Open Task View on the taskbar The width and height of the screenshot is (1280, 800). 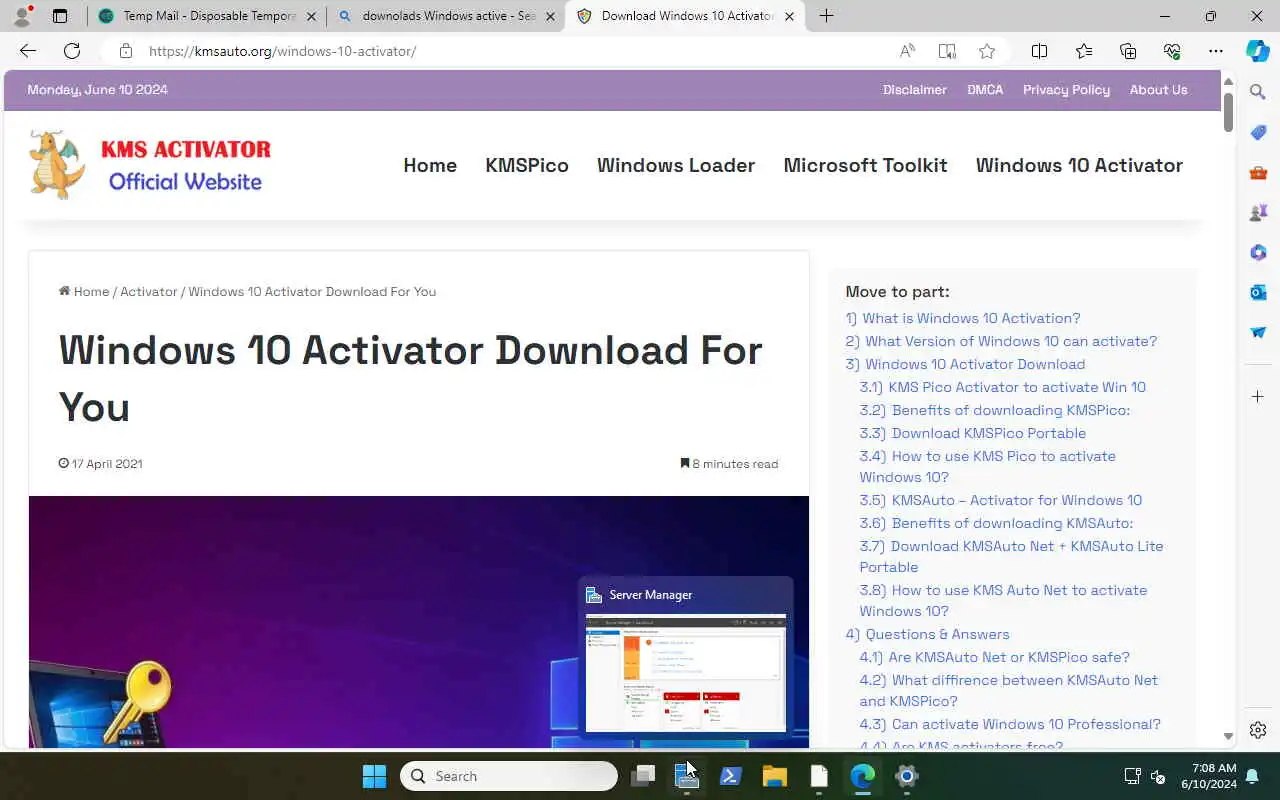click(x=643, y=776)
